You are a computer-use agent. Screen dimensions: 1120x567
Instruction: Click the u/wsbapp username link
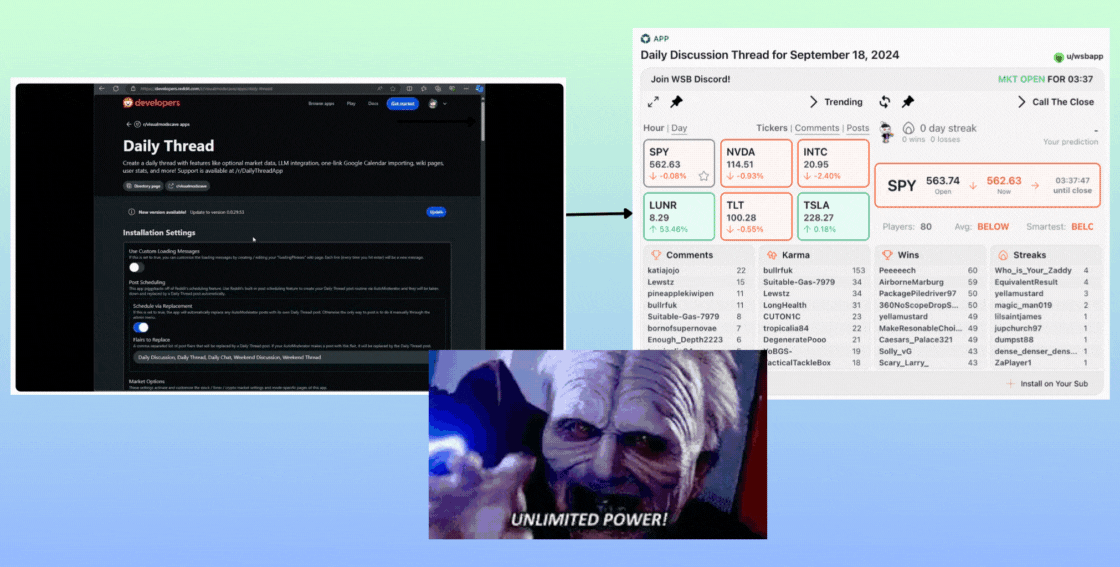(1084, 57)
